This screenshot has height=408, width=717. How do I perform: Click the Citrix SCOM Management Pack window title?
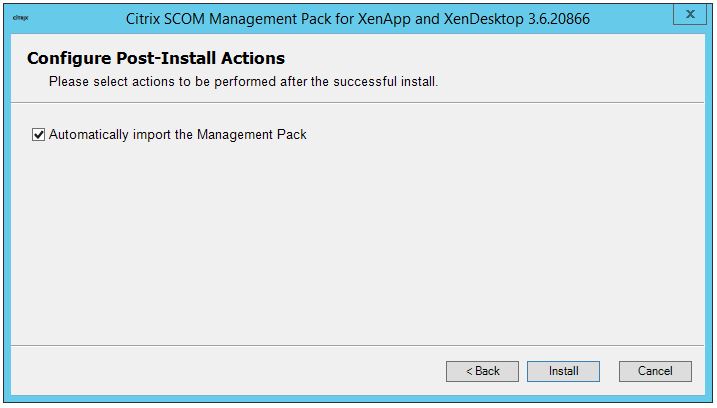[x=358, y=18]
